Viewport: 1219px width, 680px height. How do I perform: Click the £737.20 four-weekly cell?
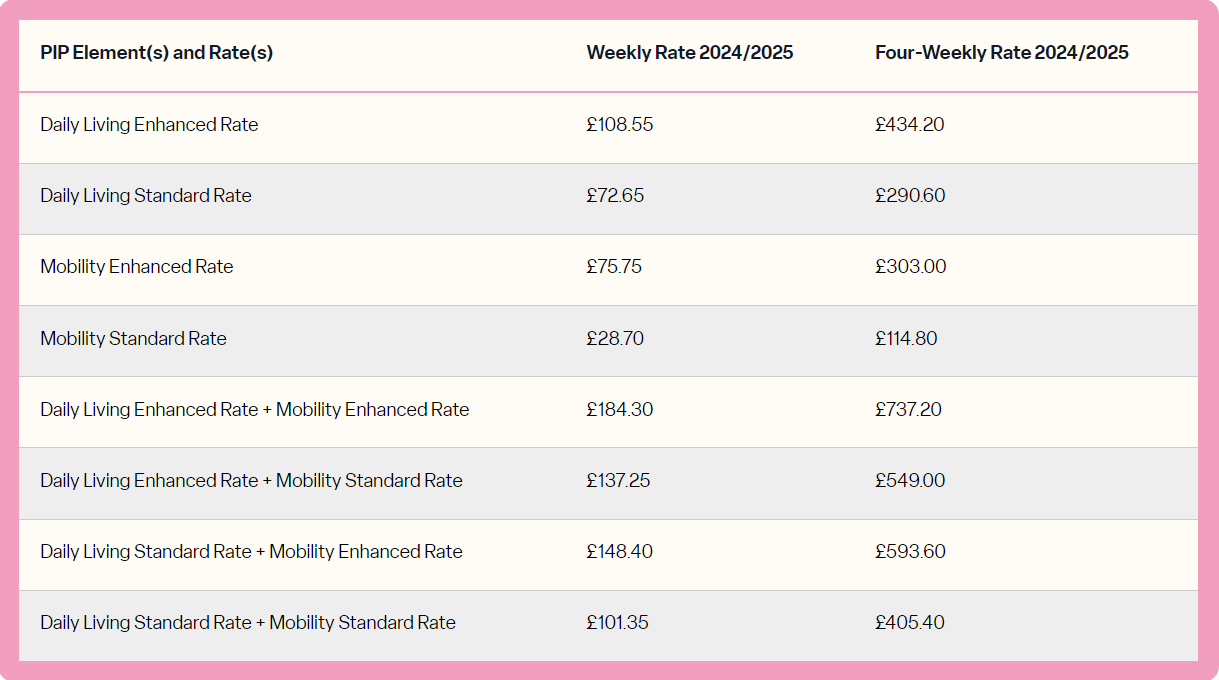(908, 410)
